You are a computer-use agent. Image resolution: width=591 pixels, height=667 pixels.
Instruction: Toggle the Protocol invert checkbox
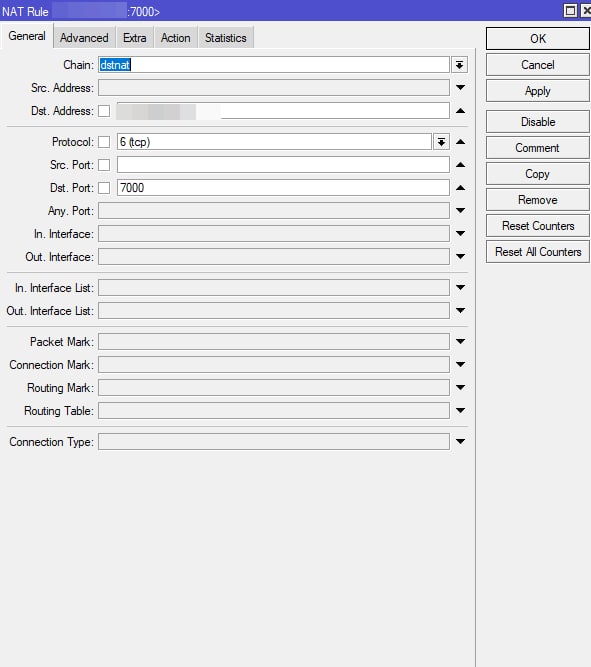pyautogui.click(x=104, y=142)
